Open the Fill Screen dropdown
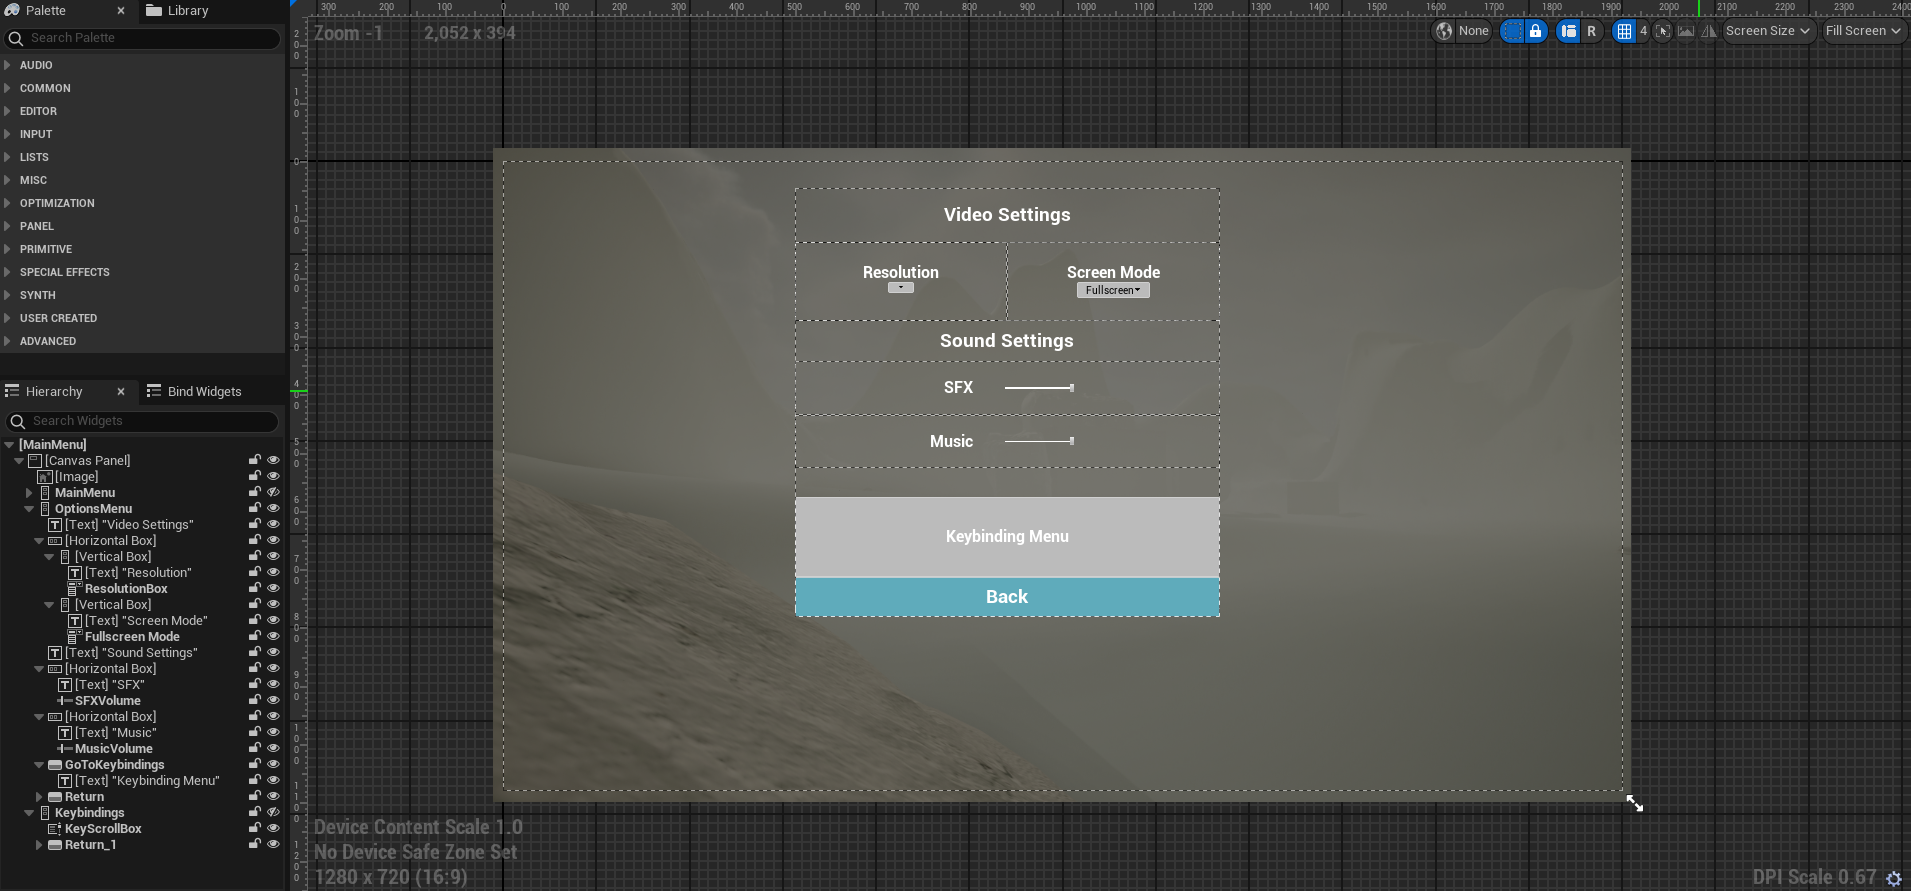Screen dimensions: 1911x891 tap(1863, 31)
